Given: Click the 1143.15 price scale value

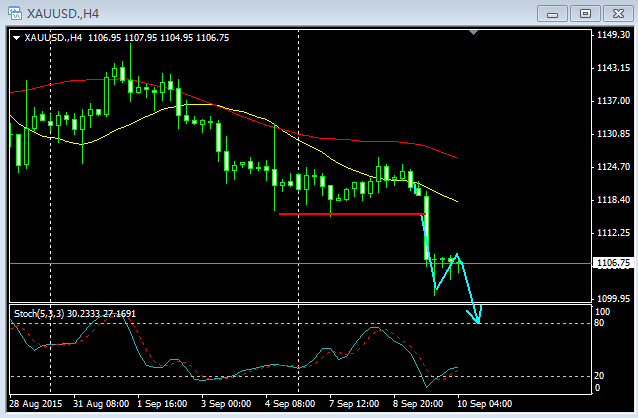Looking at the screenshot, I should pyautogui.click(x=613, y=68).
